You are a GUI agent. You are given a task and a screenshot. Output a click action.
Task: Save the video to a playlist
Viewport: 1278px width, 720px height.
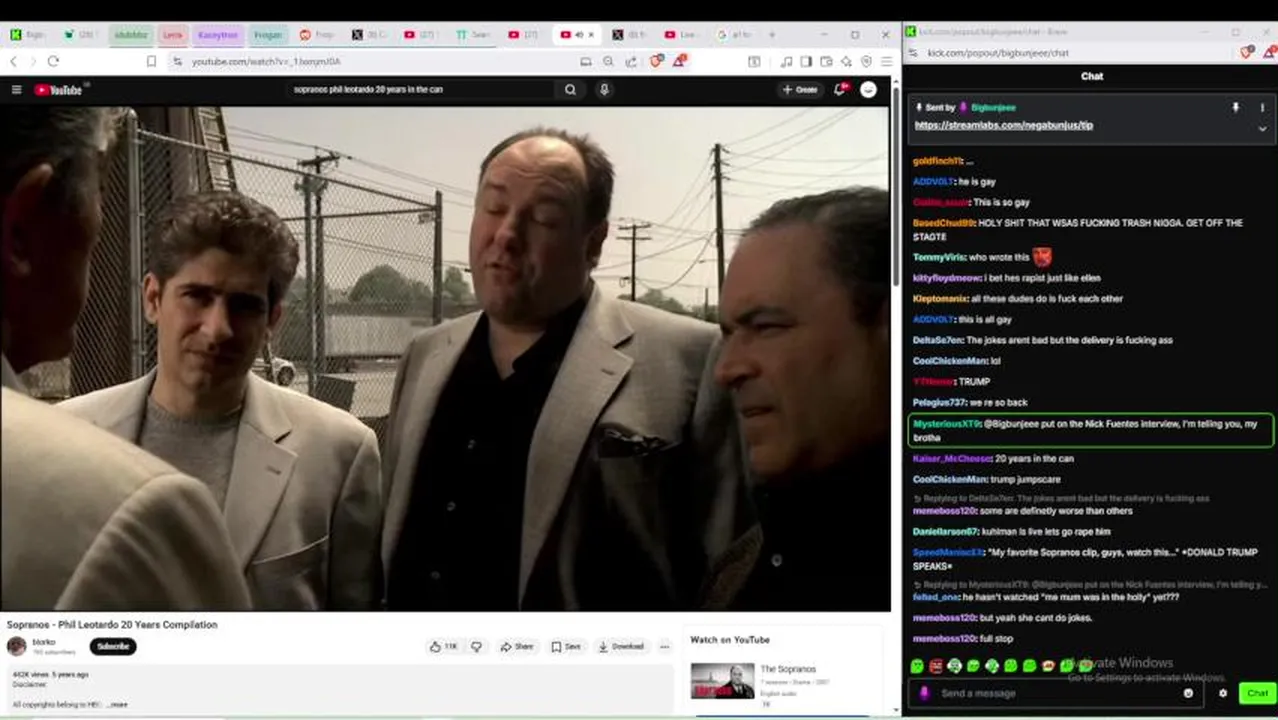pyautogui.click(x=566, y=646)
